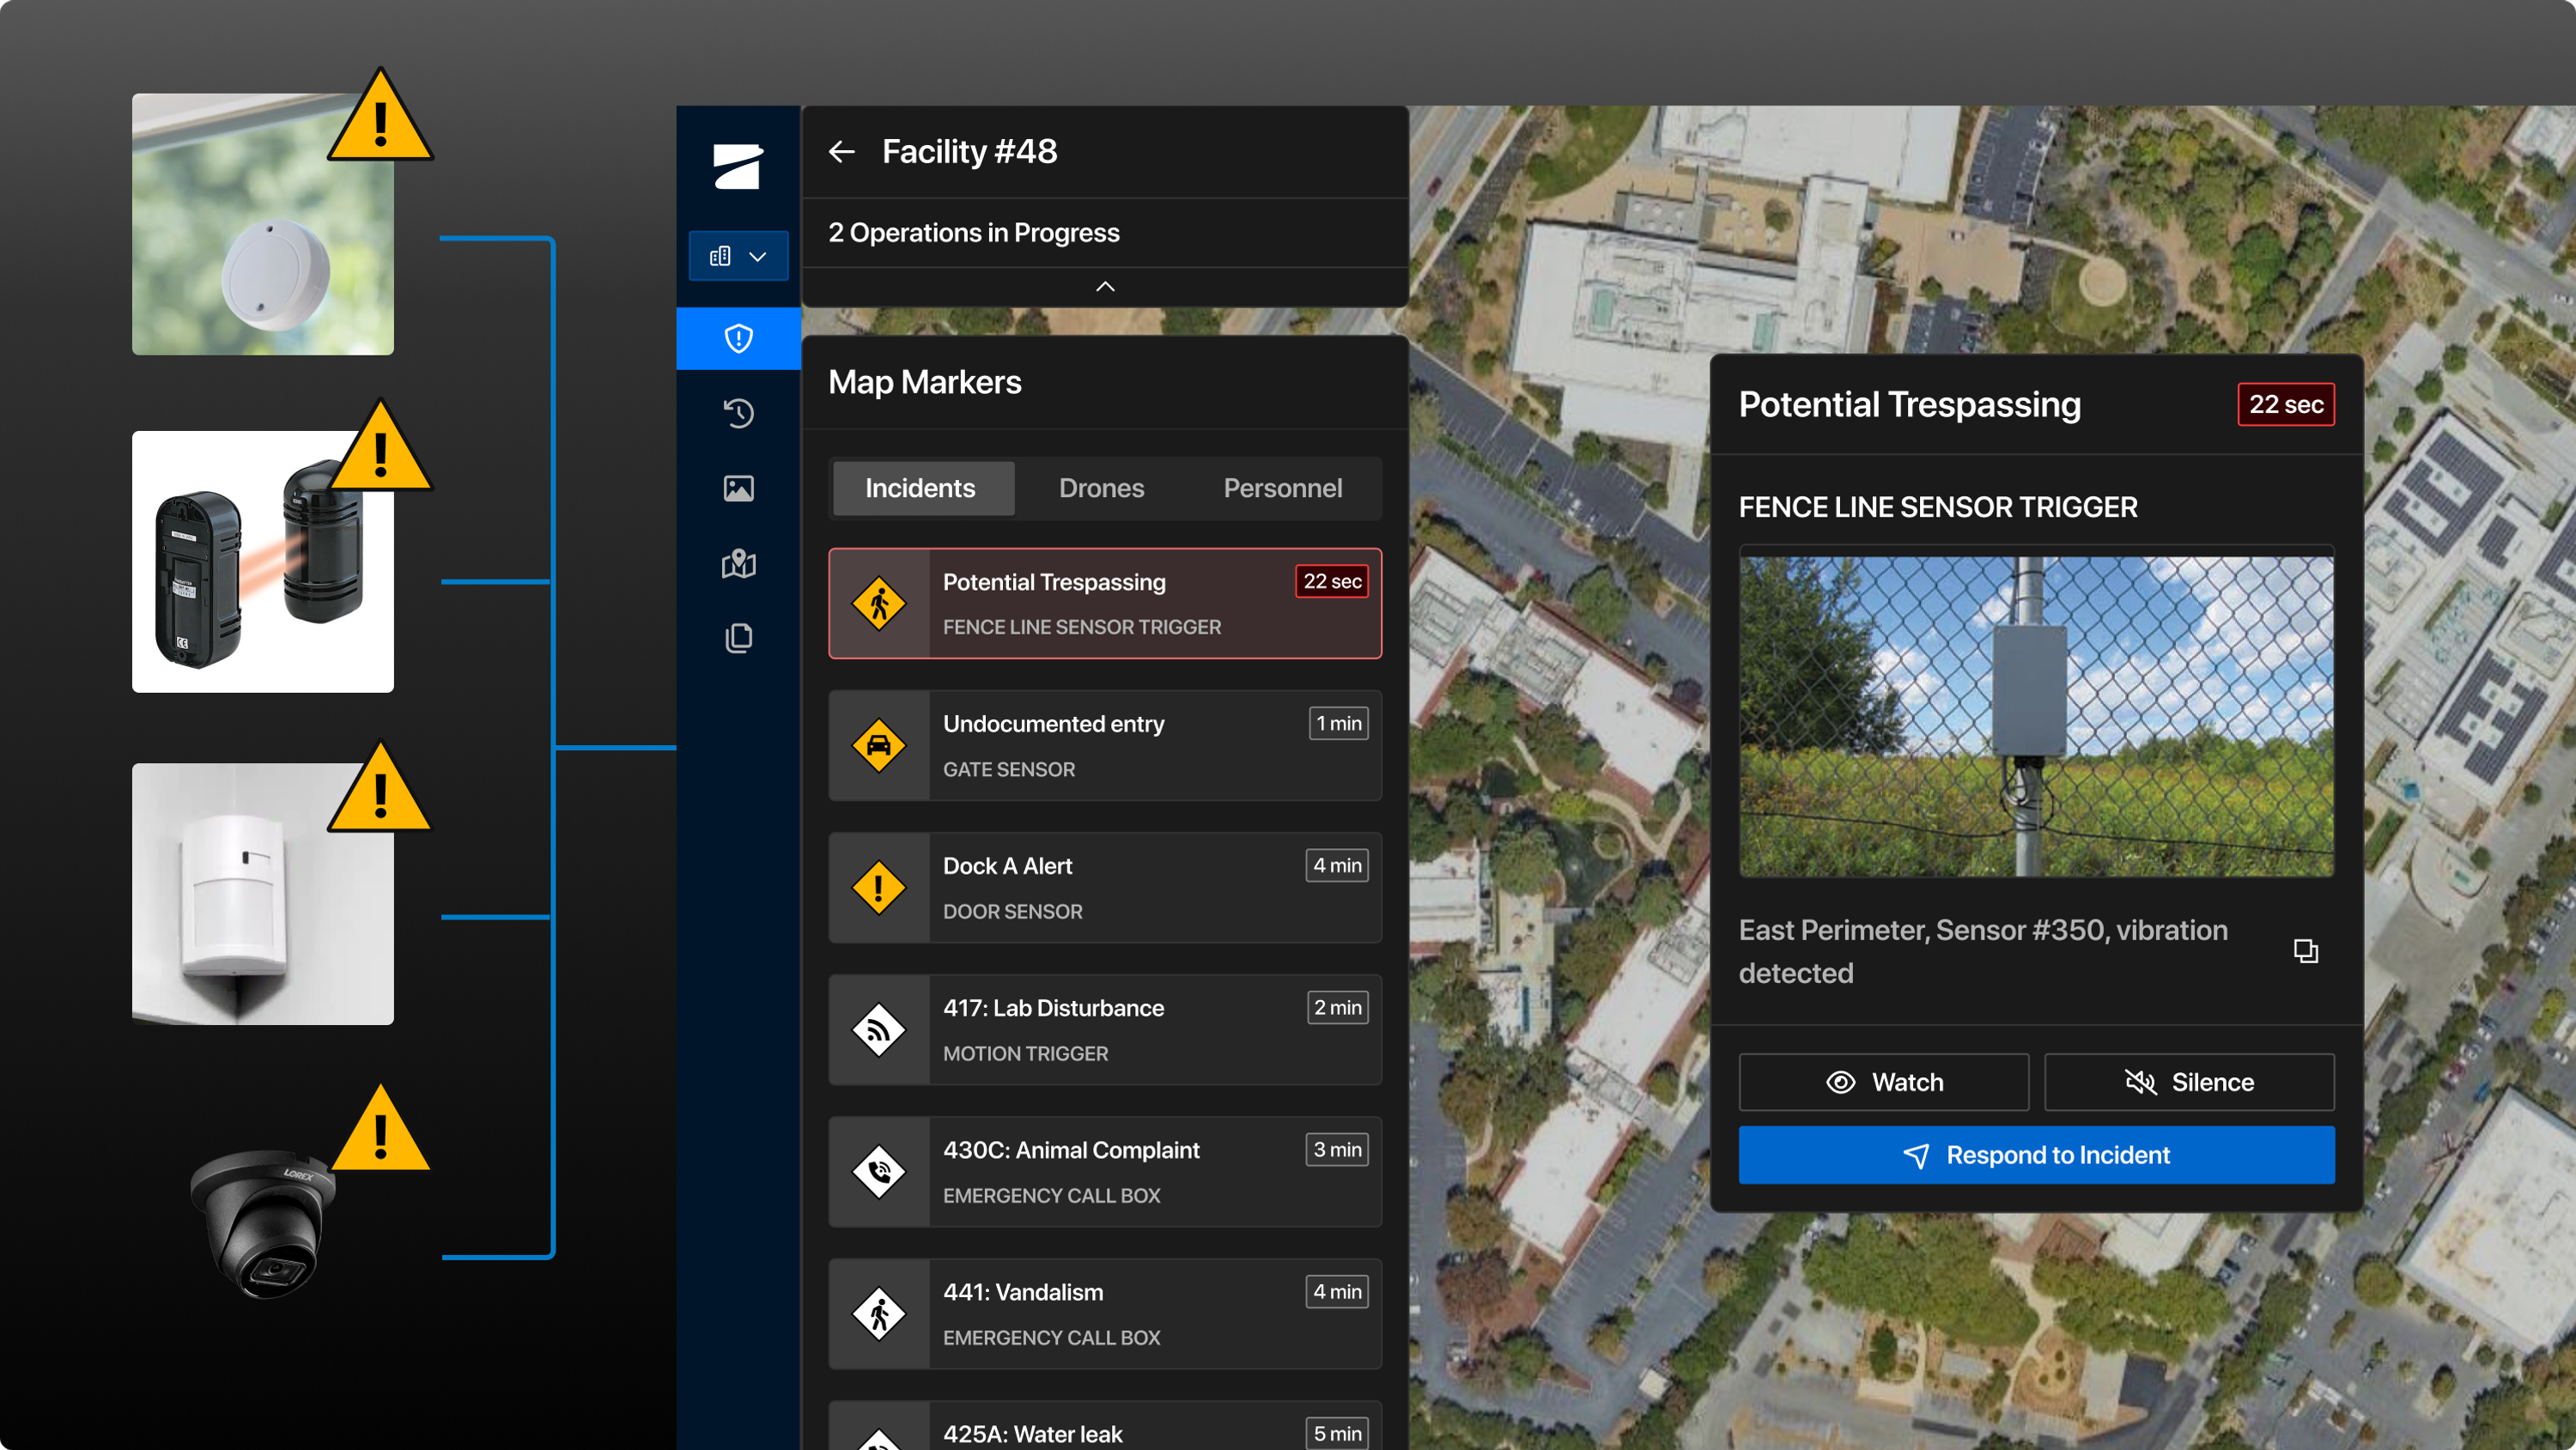The image size is (2576, 1450).
Task: Click the 5 min badge on Water leak
Action: pos(1337,1433)
